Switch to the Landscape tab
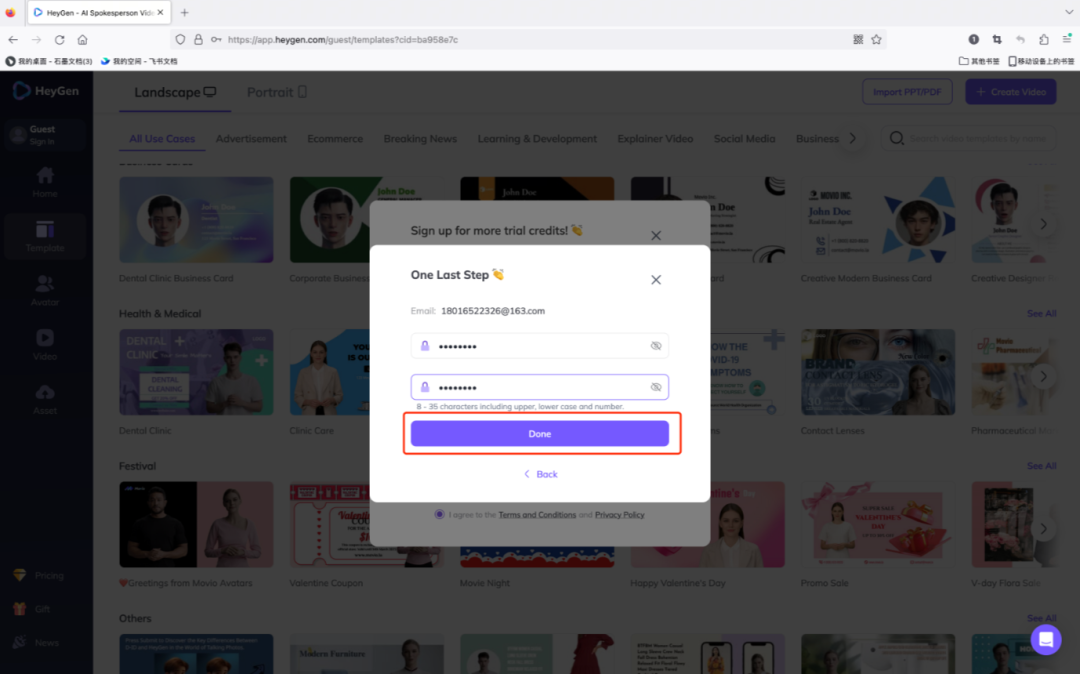The image size is (1080, 674). point(175,92)
